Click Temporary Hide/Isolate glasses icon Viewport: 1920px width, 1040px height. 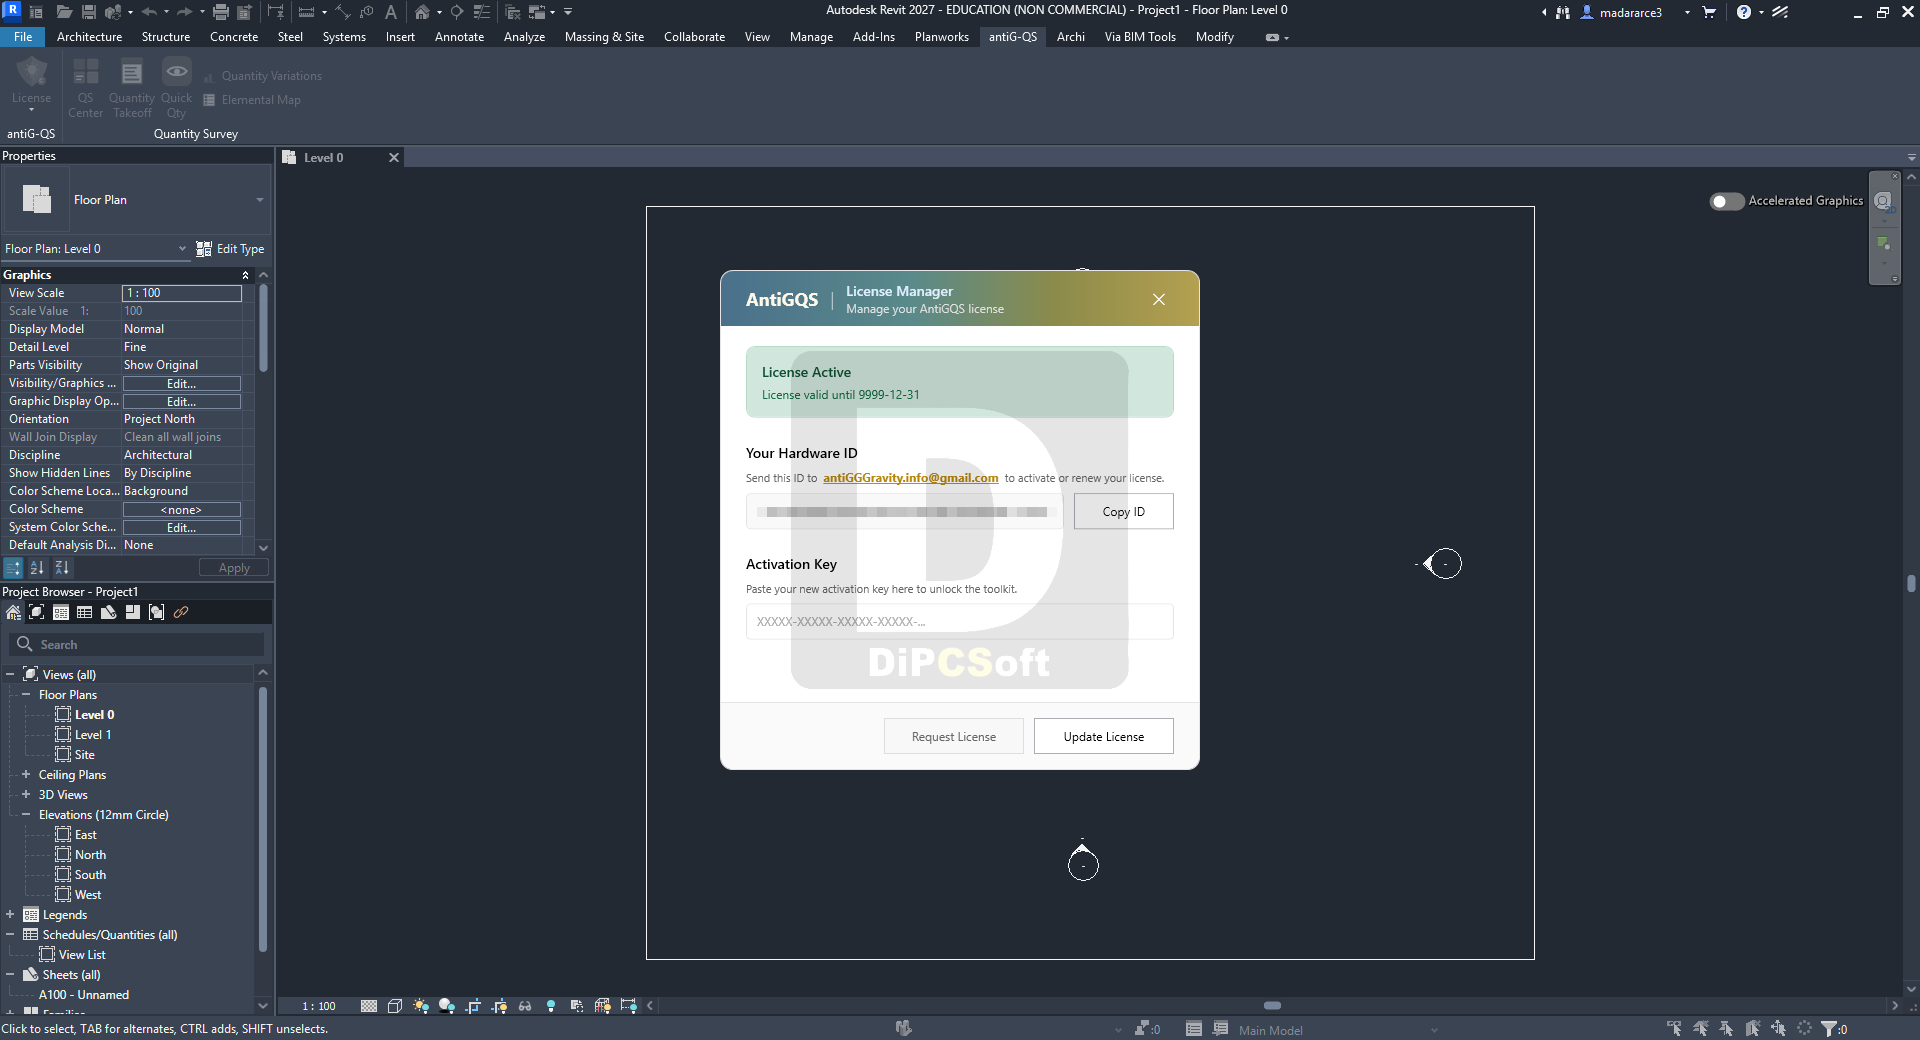525,1006
